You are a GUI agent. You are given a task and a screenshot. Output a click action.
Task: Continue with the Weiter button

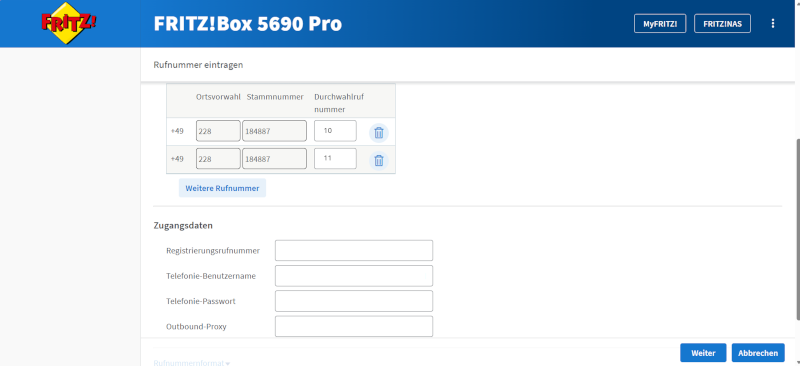point(703,353)
